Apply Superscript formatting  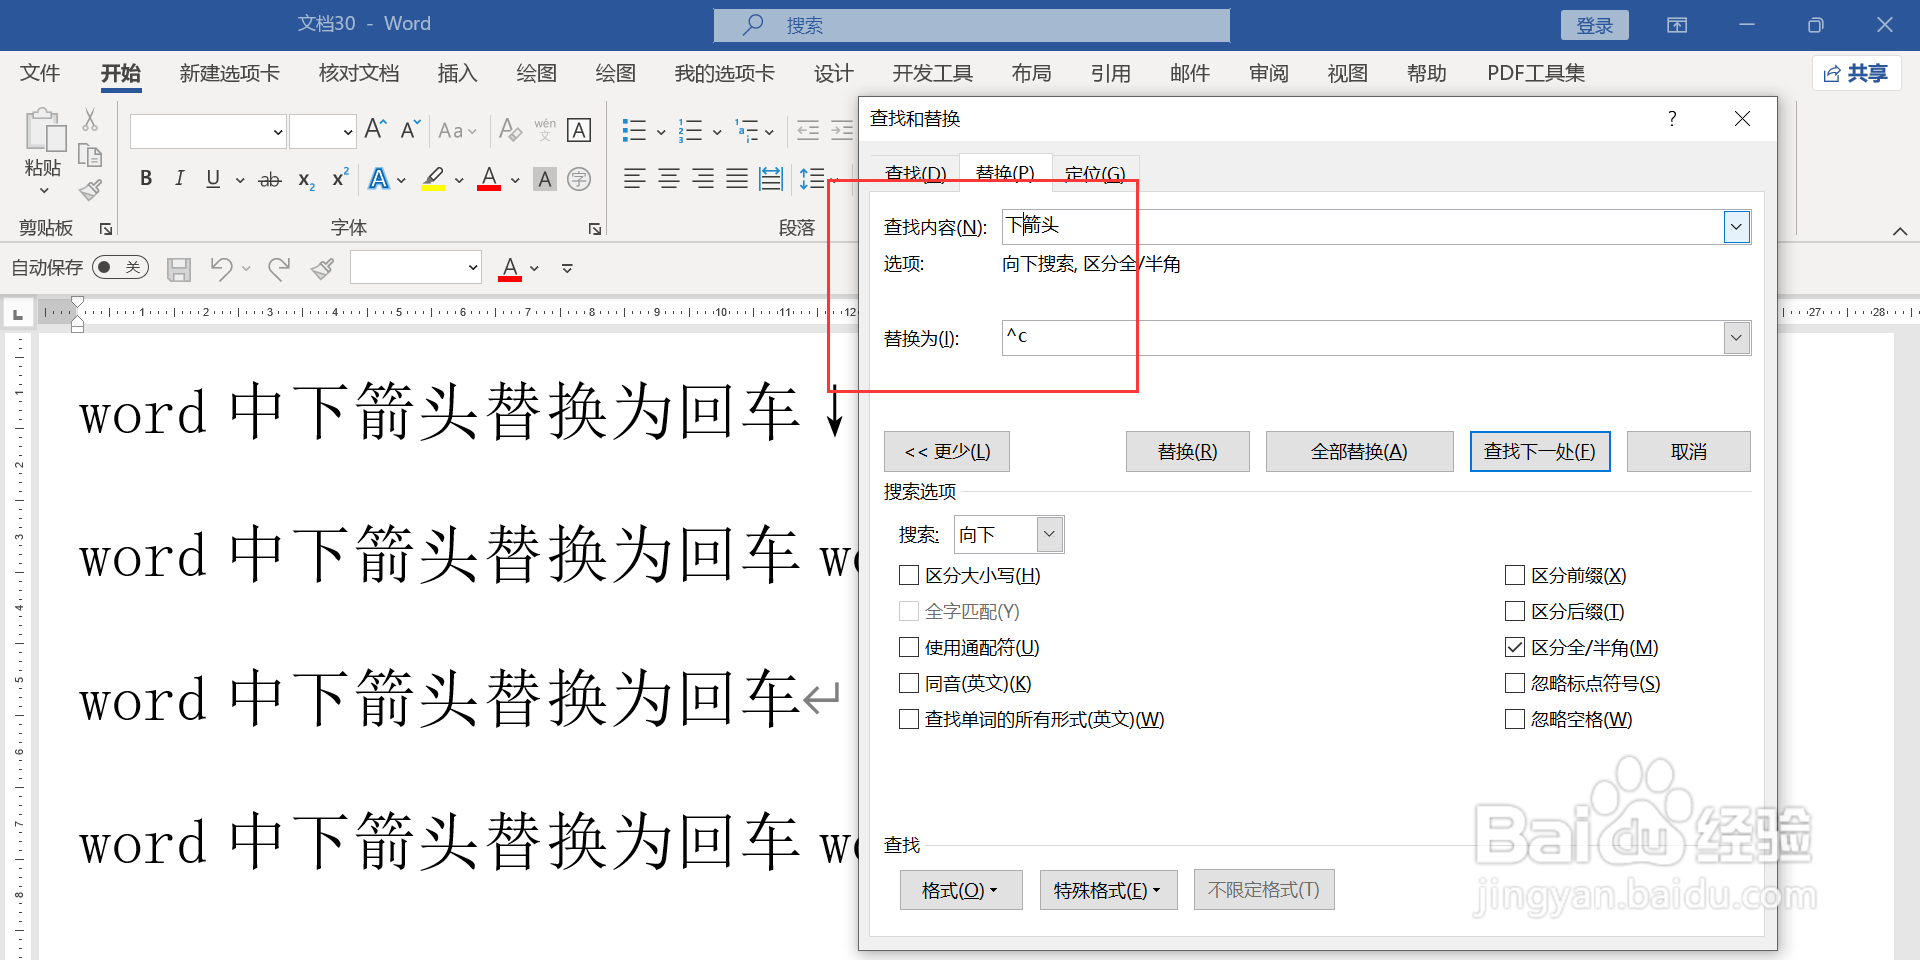[340, 178]
